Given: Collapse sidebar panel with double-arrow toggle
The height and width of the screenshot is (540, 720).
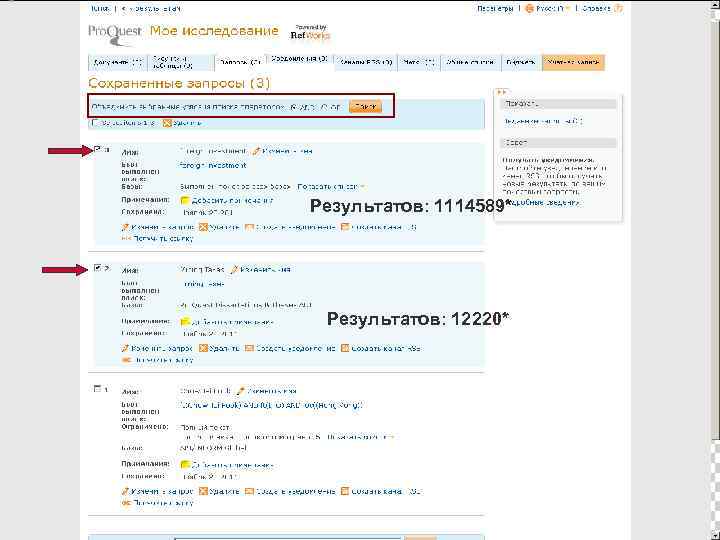Looking at the screenshot, I should coord(501,92).
